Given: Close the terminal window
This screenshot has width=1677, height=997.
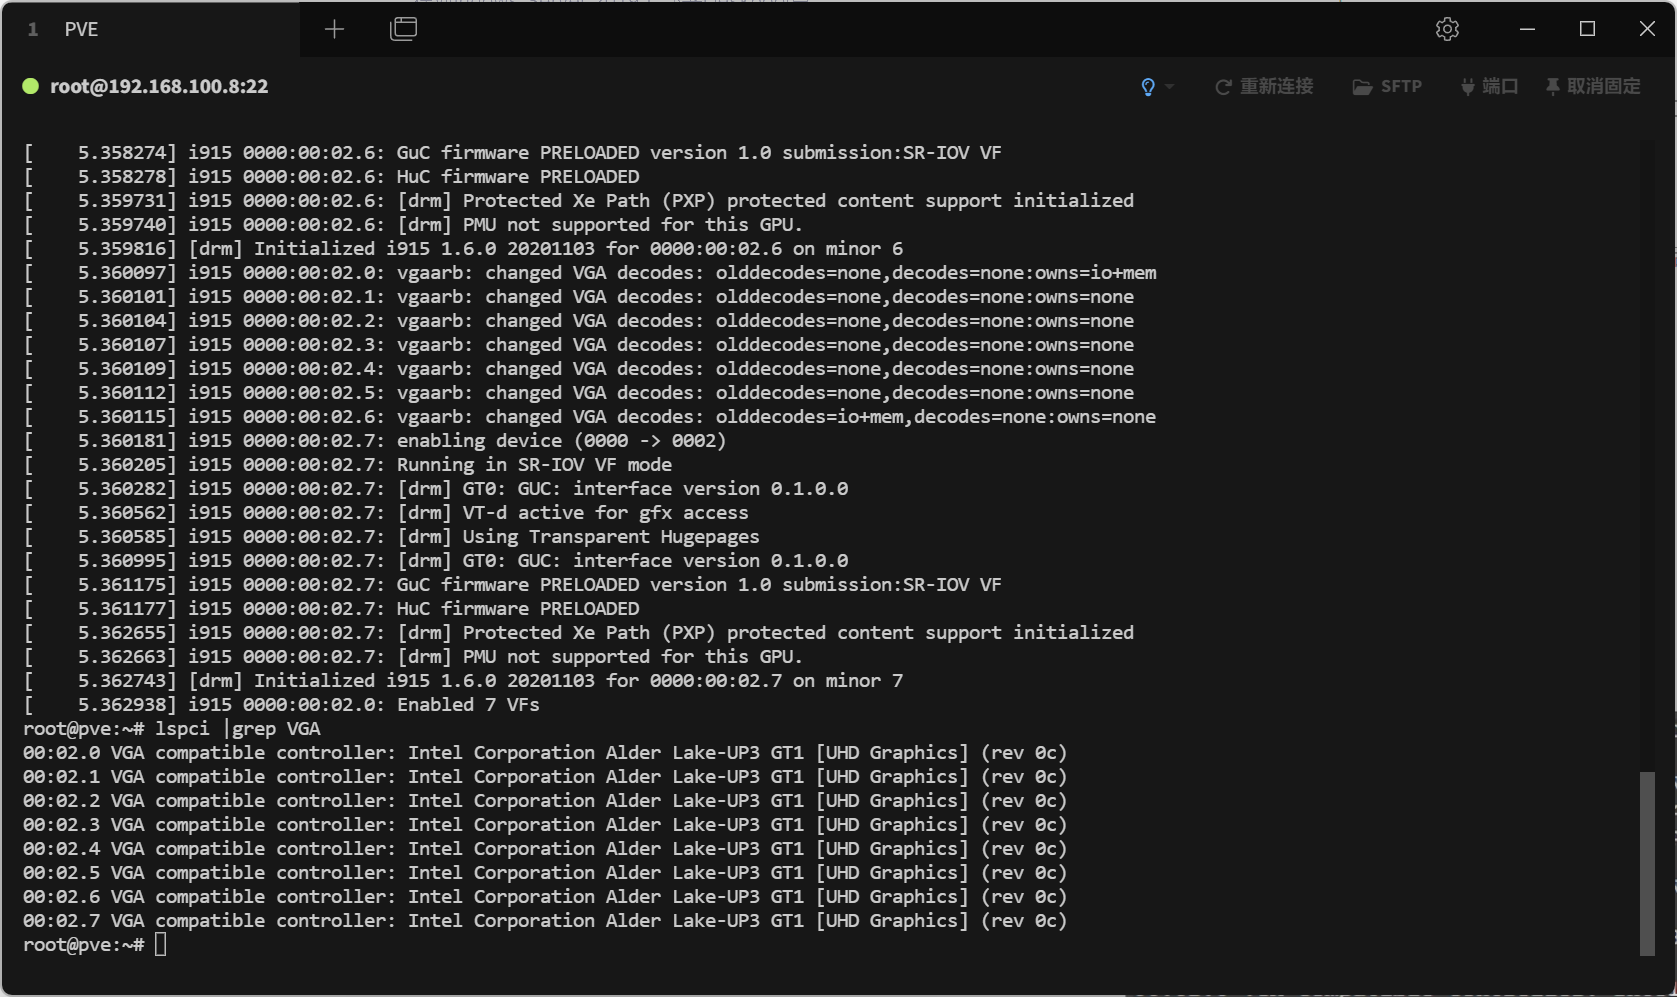Looking at the screenshot, I should click(1647, 29).
